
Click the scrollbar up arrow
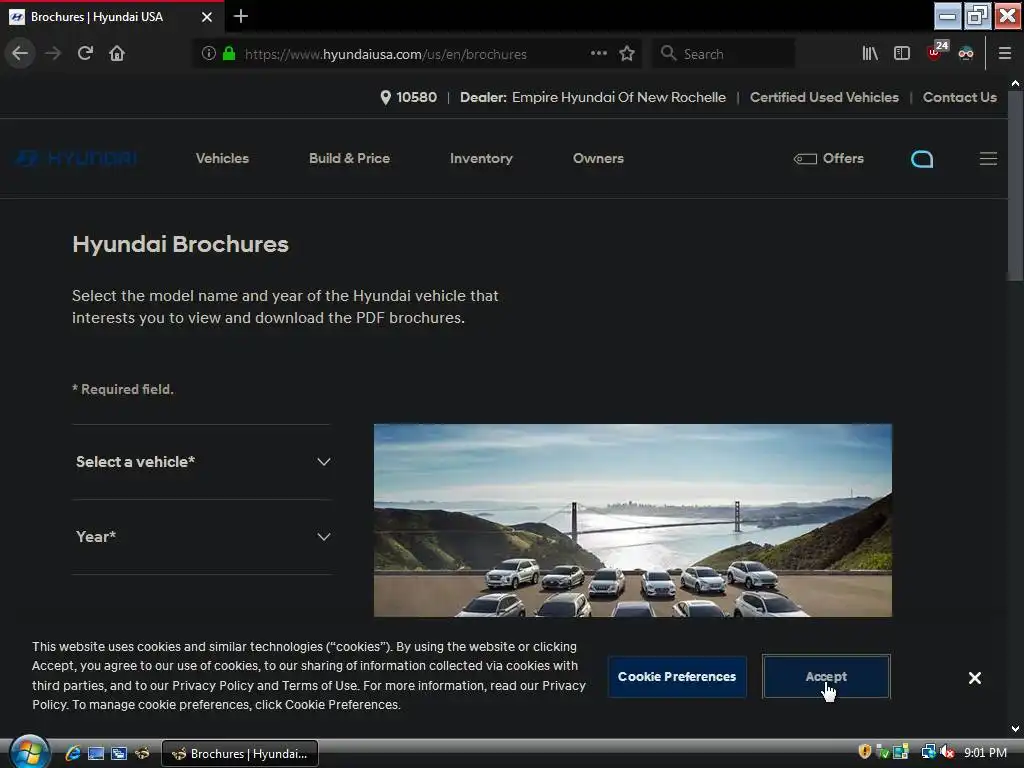tap(1015, 84)
